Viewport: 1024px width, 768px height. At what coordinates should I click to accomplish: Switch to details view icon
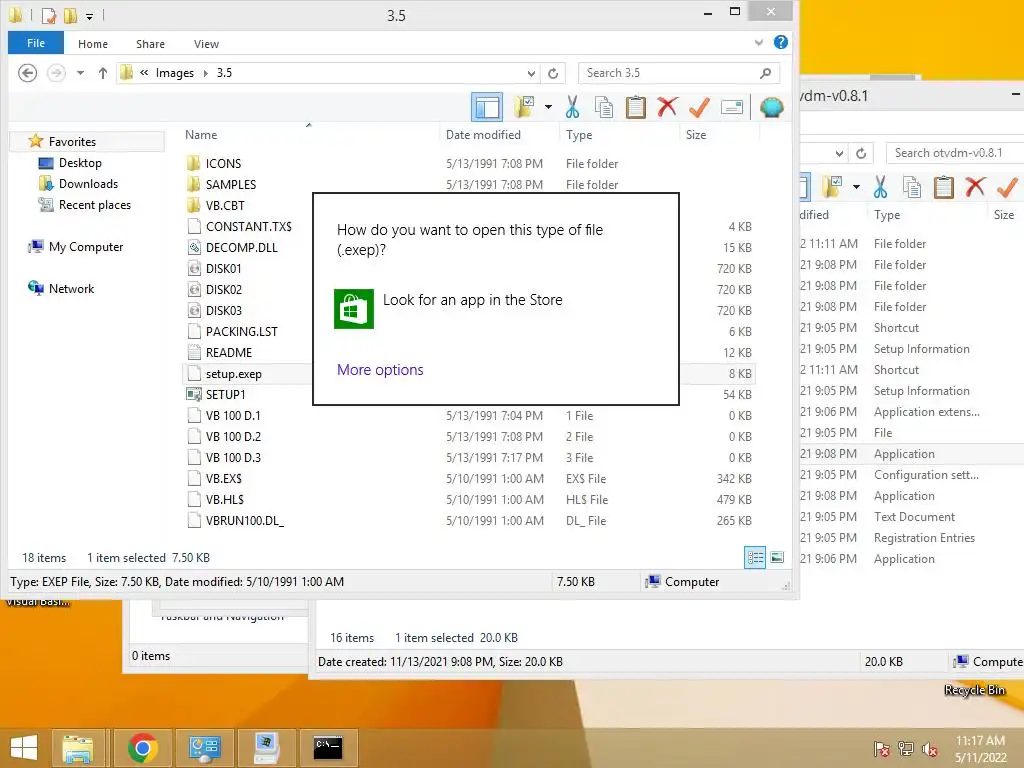755,557
